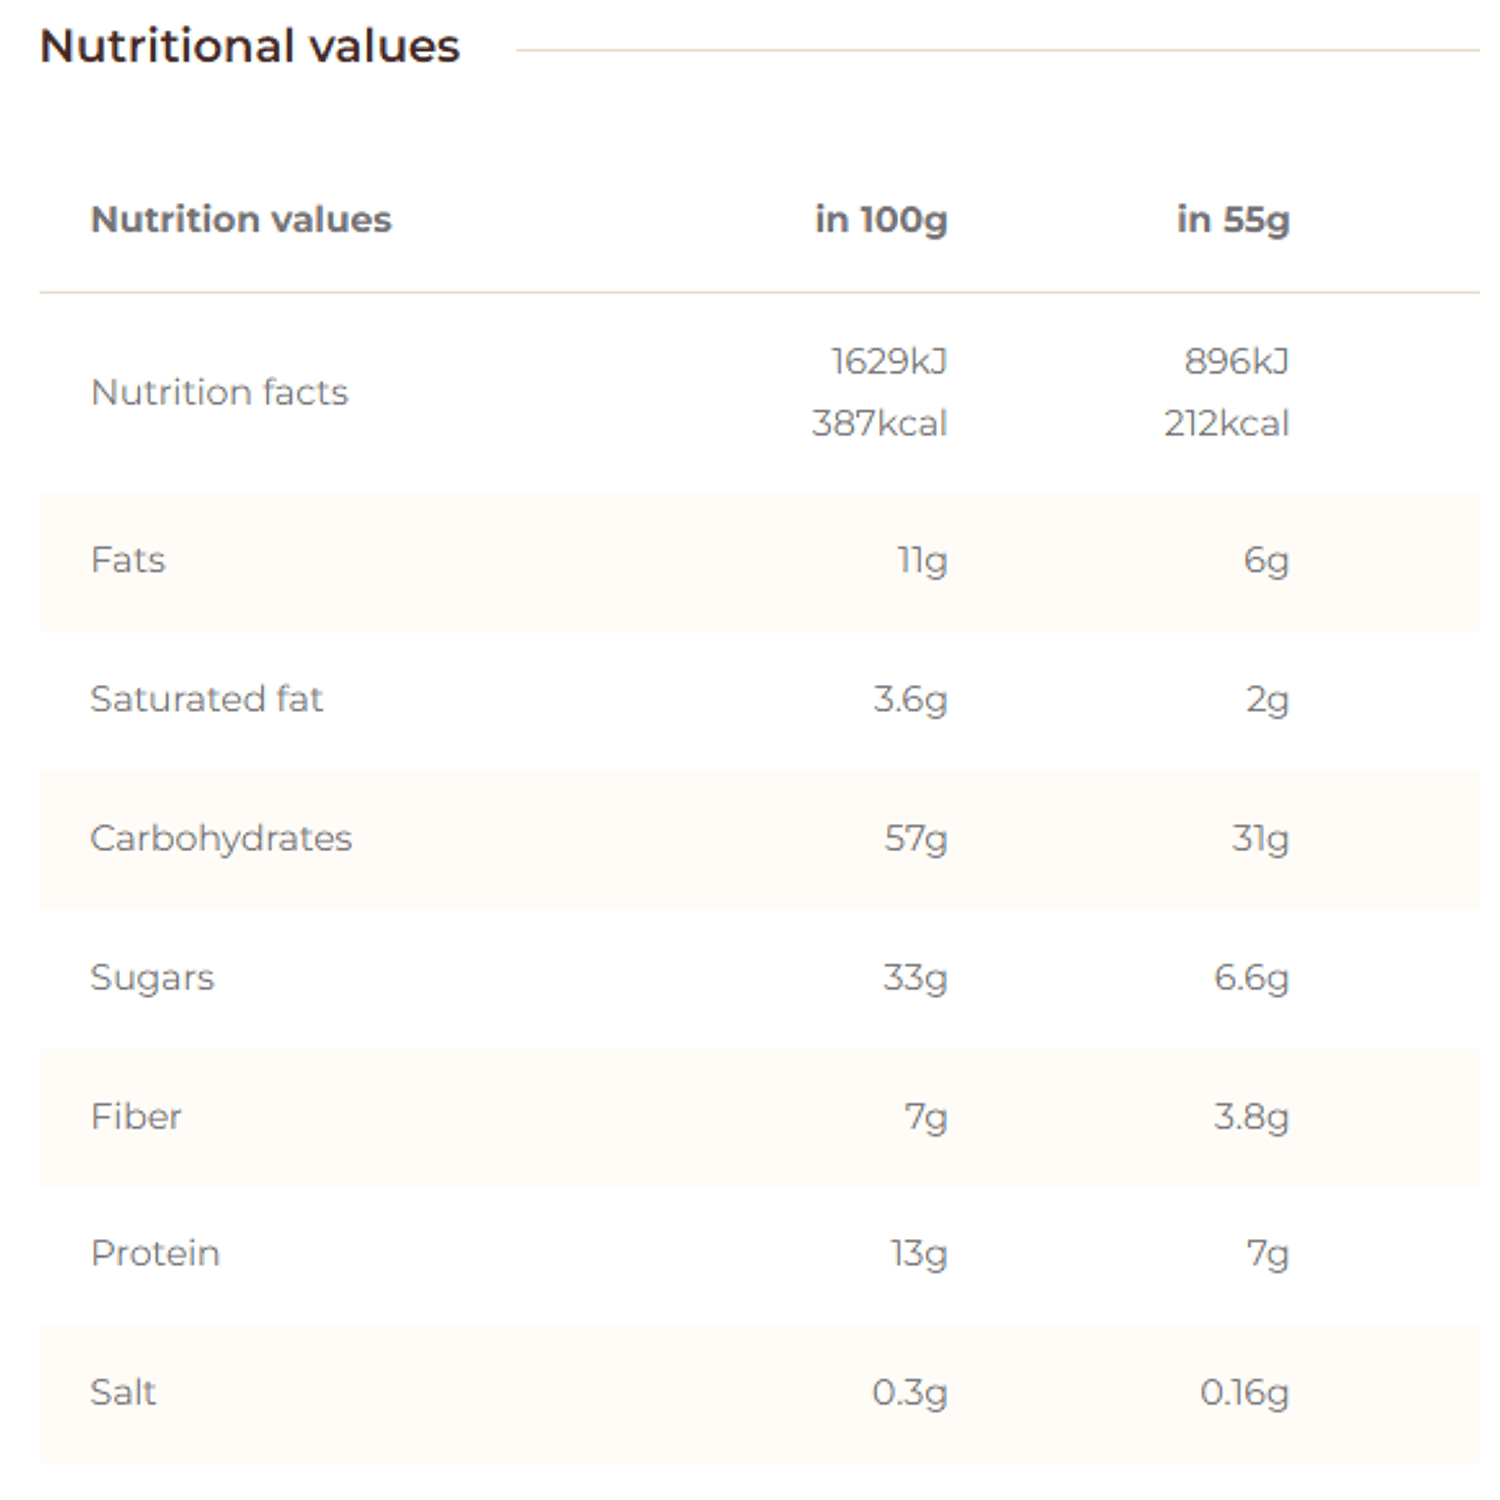Select the 896kJ value
The image size is (1500, 1500).
(x=1237, y=361)
